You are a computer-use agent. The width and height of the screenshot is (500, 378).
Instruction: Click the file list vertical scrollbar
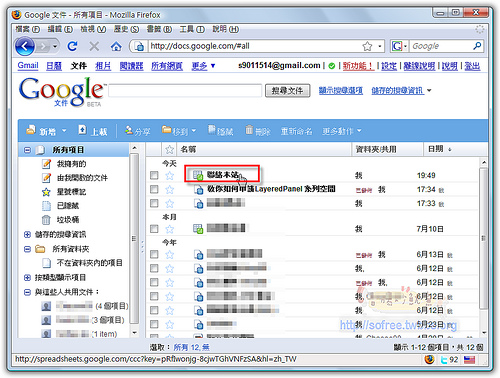[483, 238]
